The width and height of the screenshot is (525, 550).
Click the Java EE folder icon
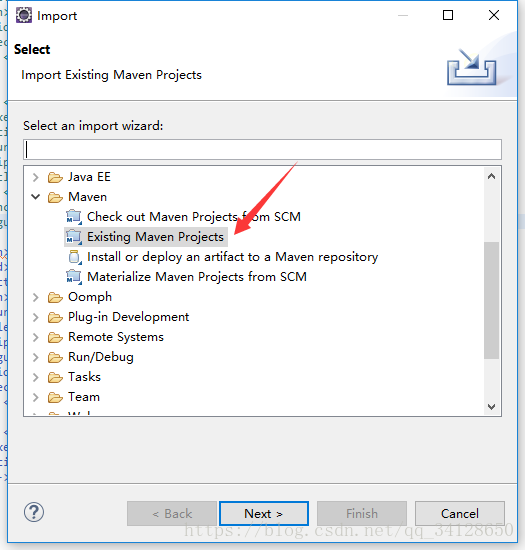(x=55, y=177)
